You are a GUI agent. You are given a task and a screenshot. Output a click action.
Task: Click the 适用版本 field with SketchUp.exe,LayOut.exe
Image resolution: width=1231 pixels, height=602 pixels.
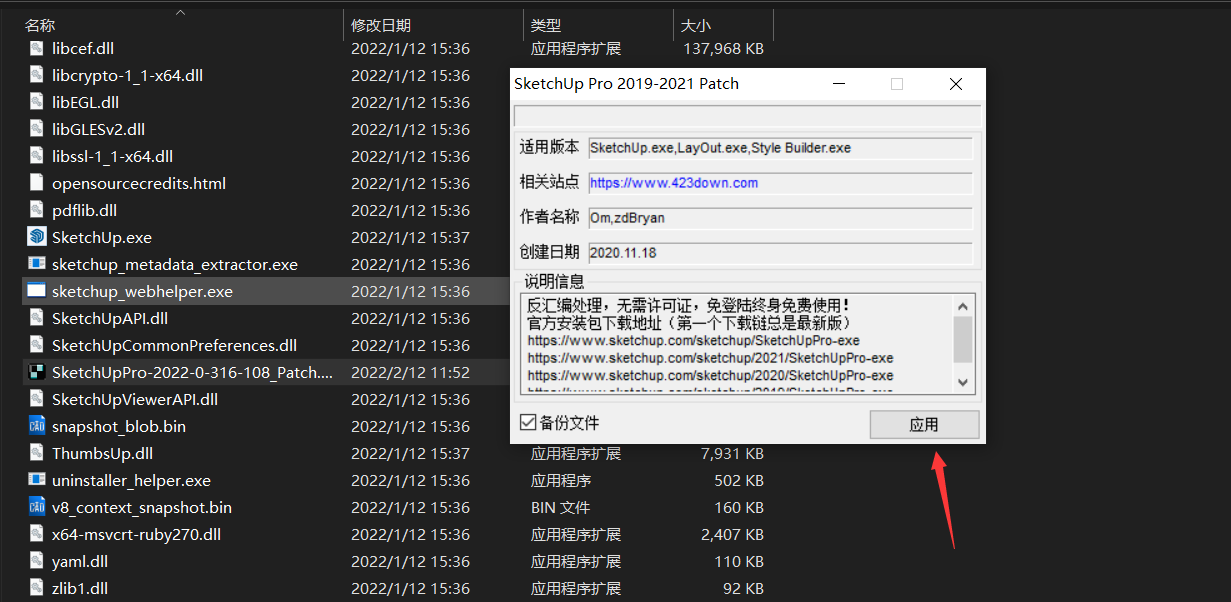[x=780, y=148]
